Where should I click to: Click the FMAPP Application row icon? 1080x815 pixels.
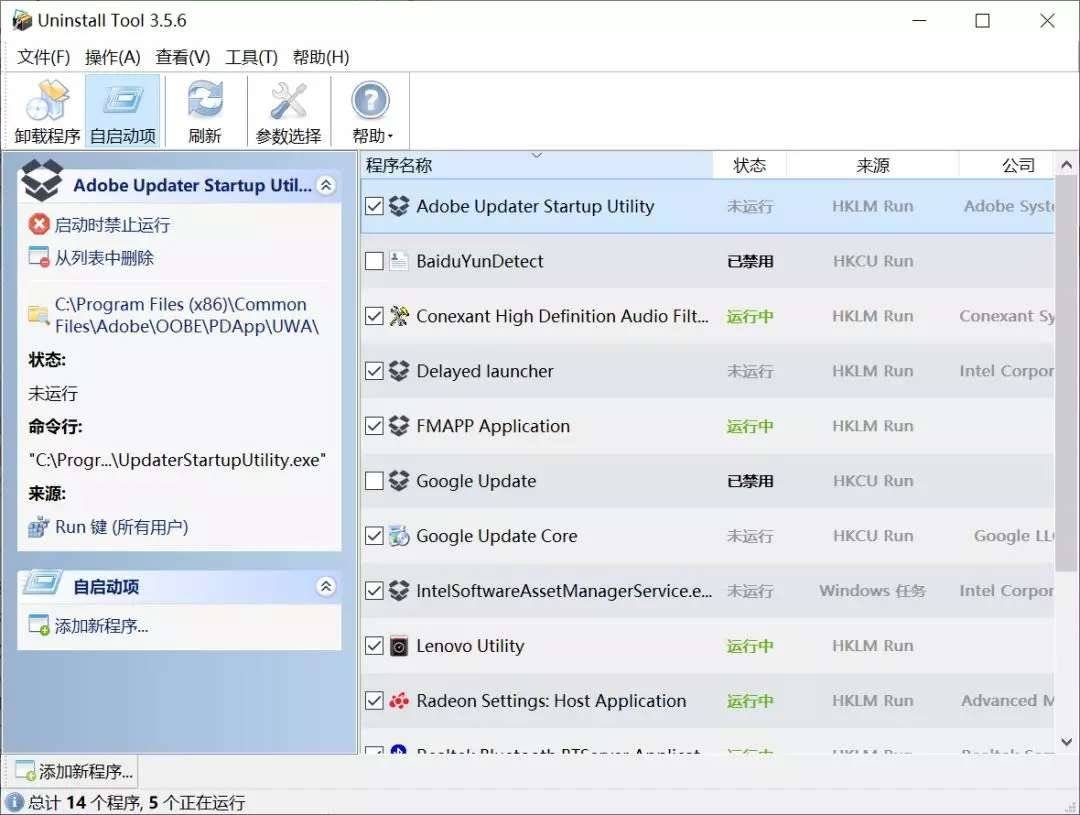pyautogui.click(x=399, y=426)
